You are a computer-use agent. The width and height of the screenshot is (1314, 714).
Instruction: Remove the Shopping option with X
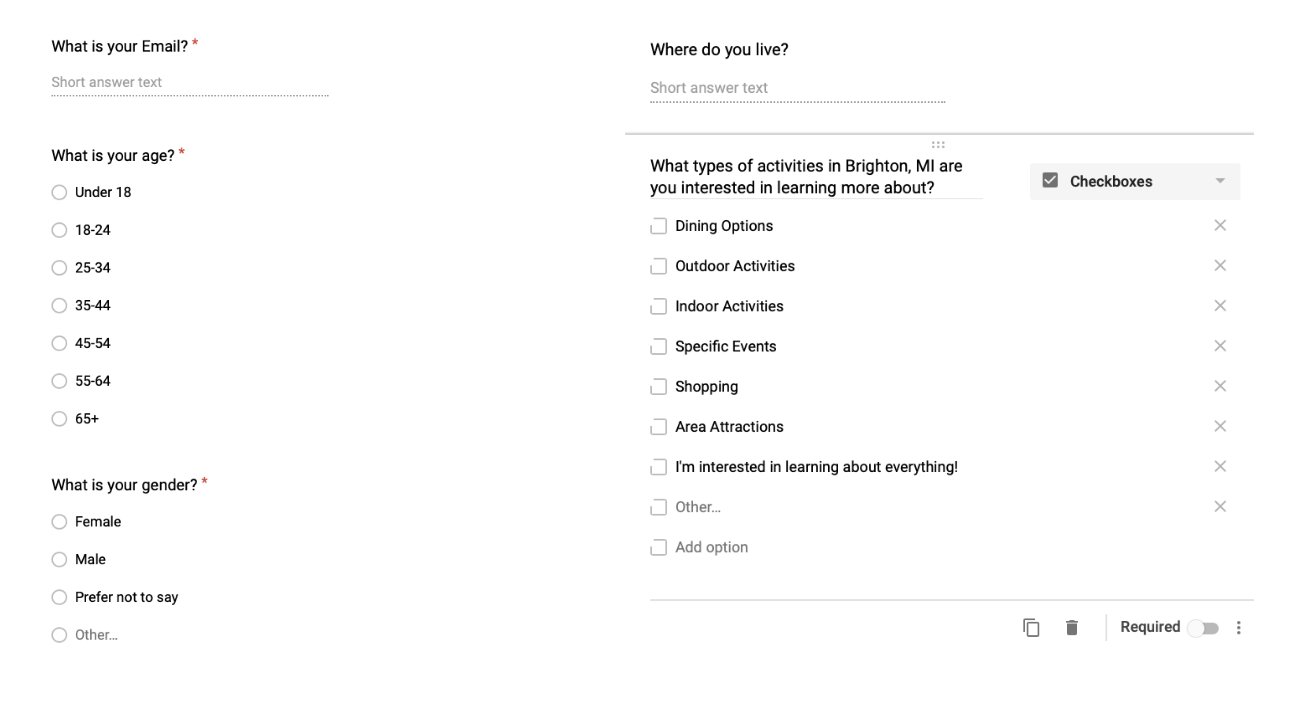click(x=1220, y=386)
